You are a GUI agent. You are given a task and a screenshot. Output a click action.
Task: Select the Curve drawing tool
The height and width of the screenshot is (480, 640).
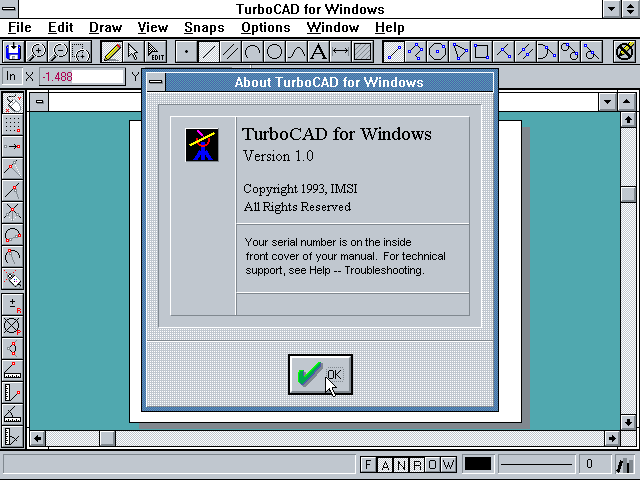[296, 52]
